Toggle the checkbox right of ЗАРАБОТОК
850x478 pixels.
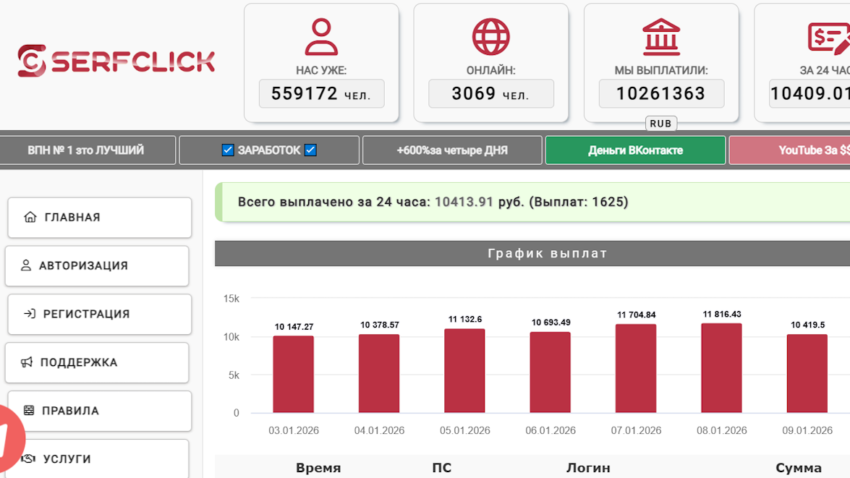pyautogui.click(x=311, y=150)
